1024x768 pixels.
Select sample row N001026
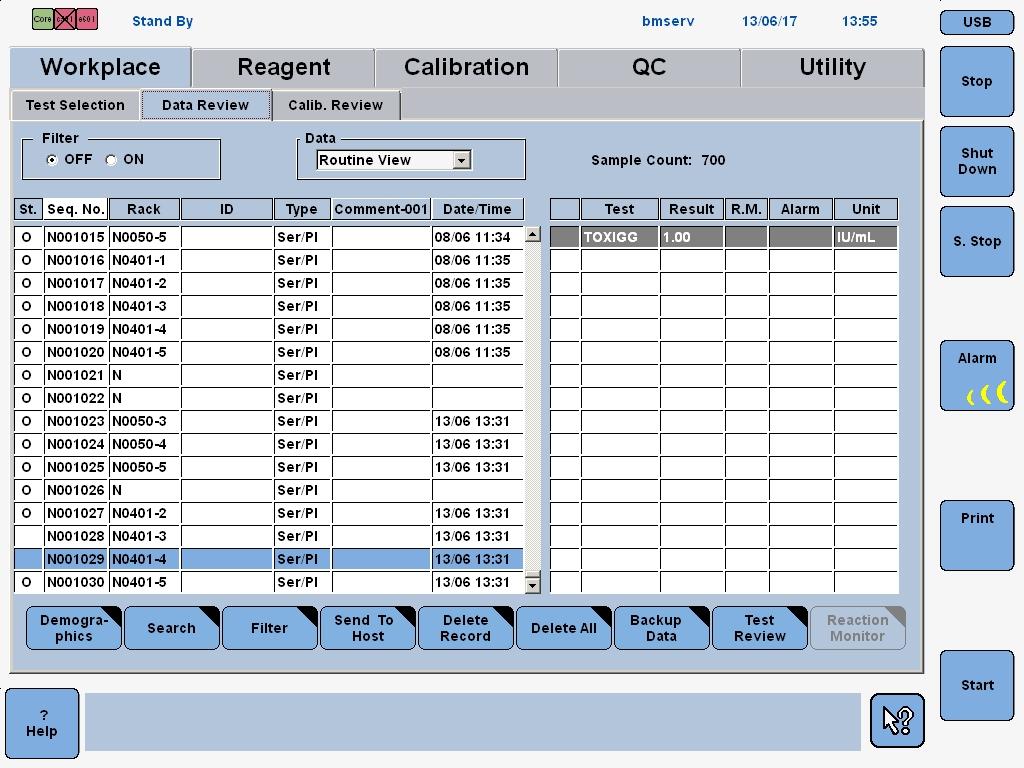[x=269, y=490]
